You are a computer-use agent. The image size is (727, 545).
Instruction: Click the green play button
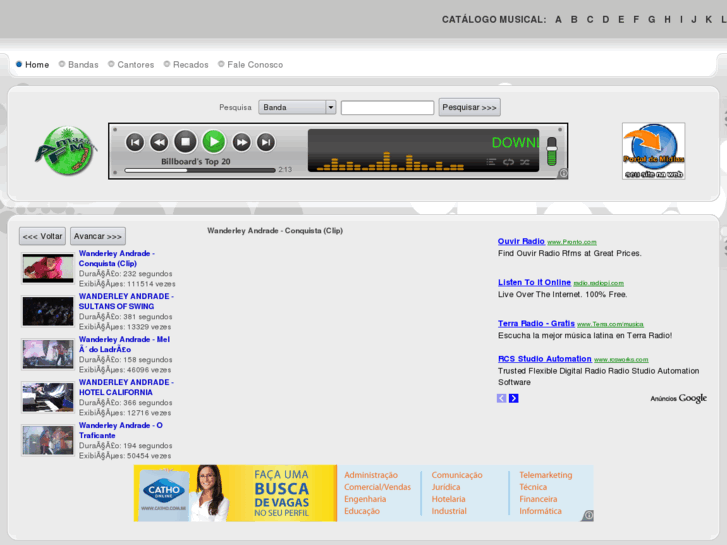(x=214, y=141)
